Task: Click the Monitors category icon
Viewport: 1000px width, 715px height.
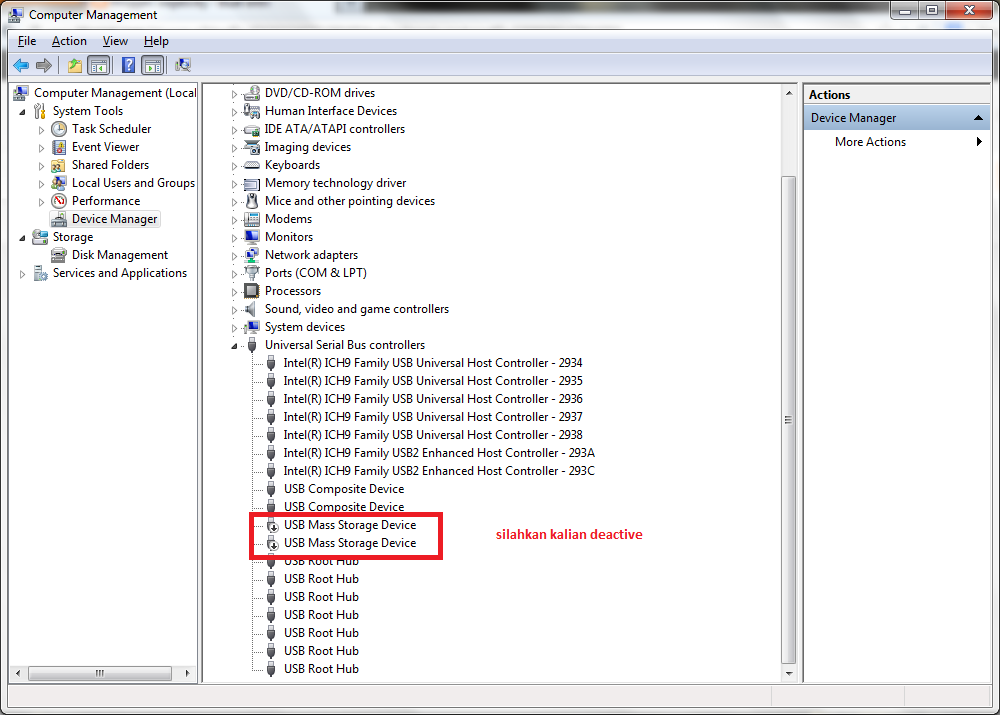Action: (252, 237)
